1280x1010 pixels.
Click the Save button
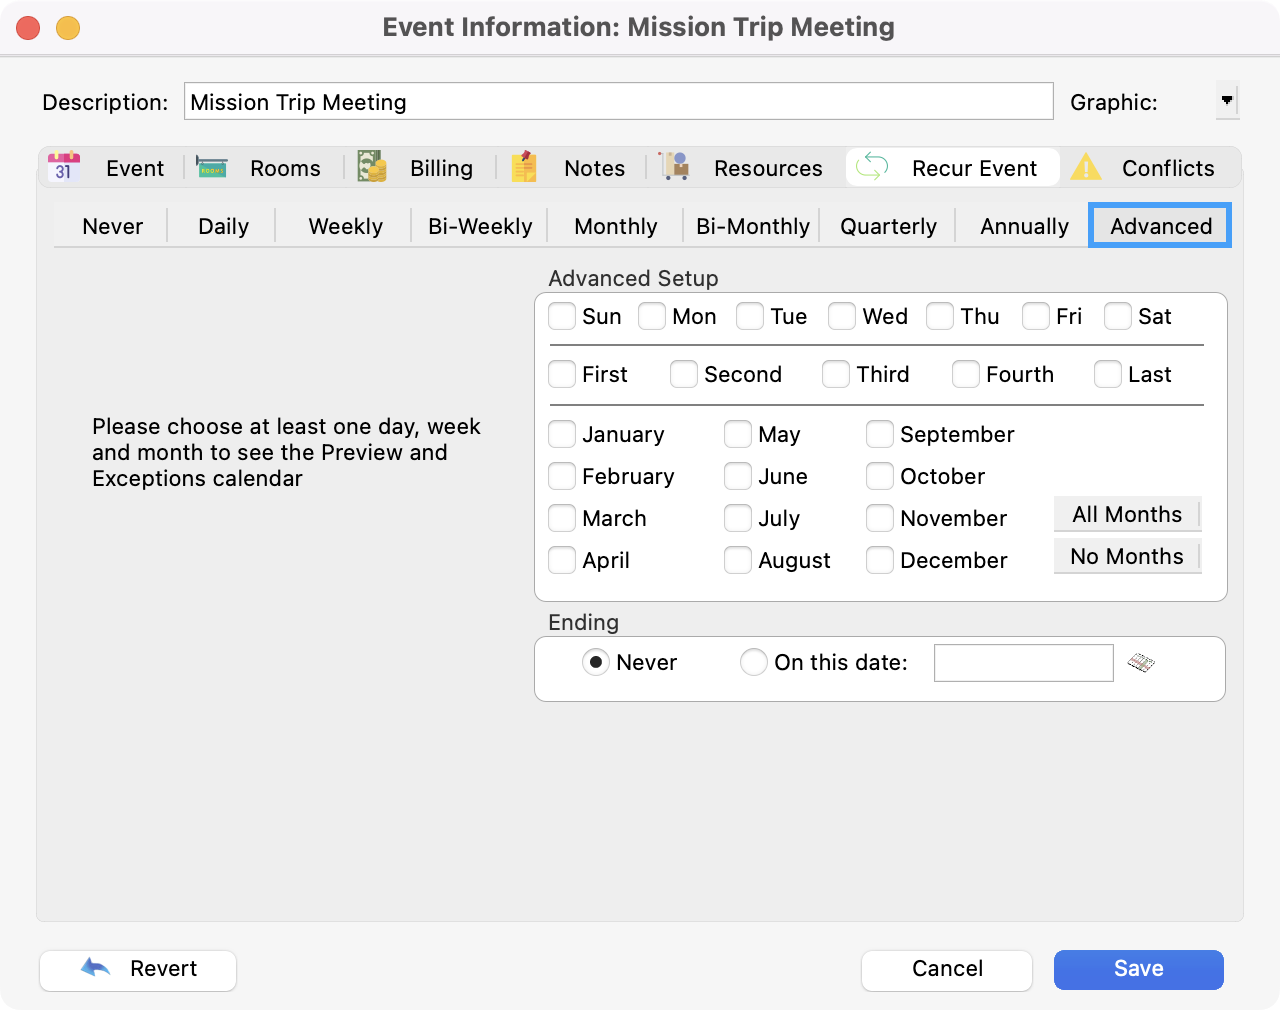coord(1138,969)
